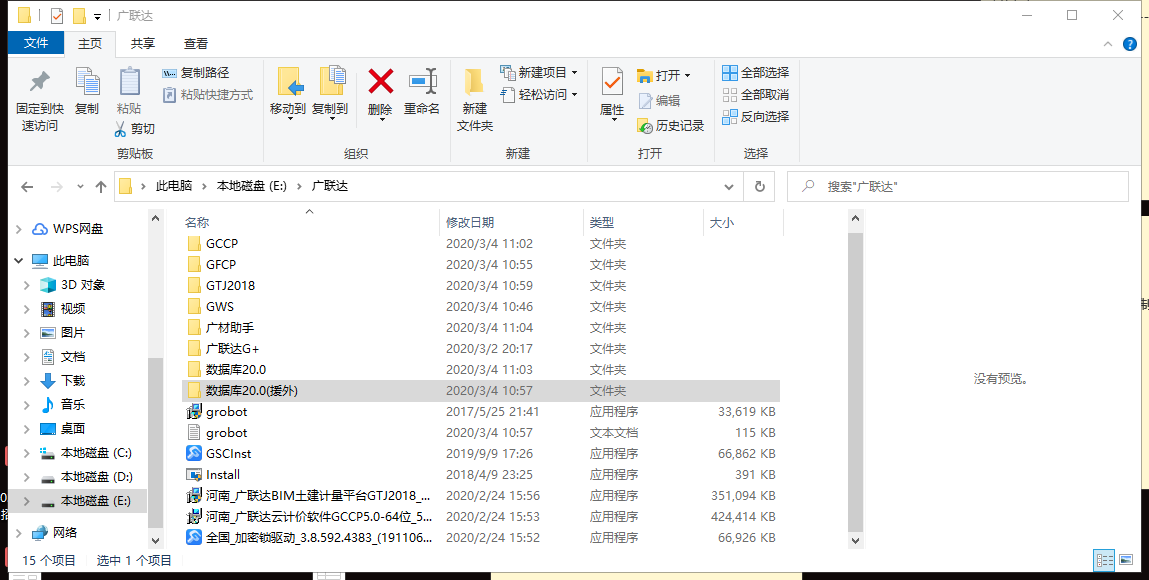Select 音乐 in the navigation pane

click(73, 404)
